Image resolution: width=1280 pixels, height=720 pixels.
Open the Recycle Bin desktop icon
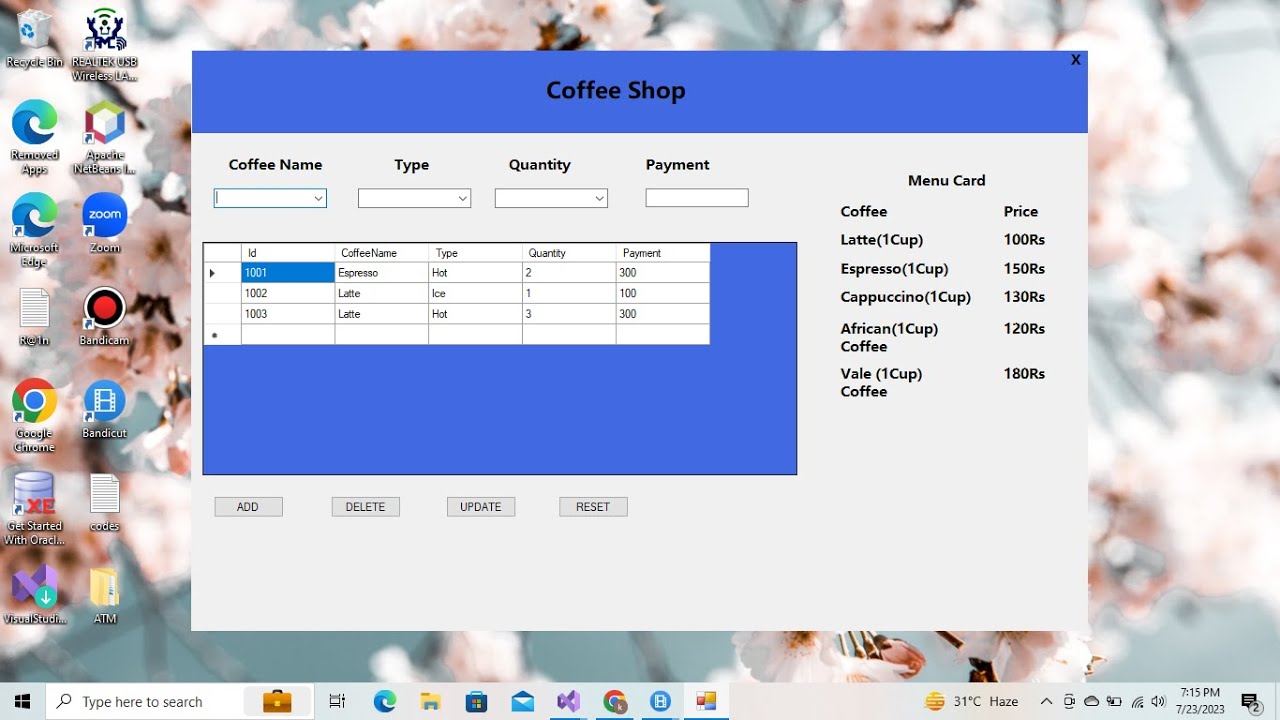coord(34,38)
